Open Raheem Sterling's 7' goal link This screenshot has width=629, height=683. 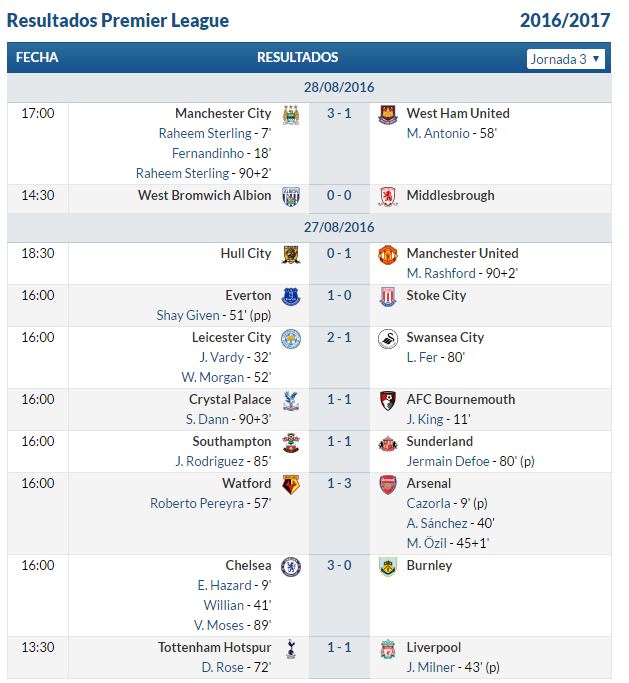click(205, 133)
